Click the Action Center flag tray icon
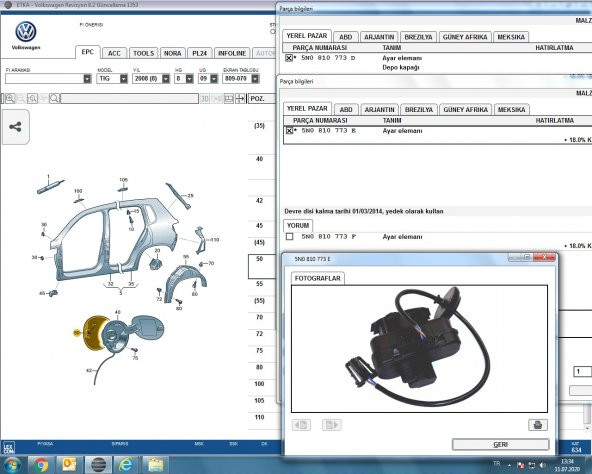 (x=521, y=465)
